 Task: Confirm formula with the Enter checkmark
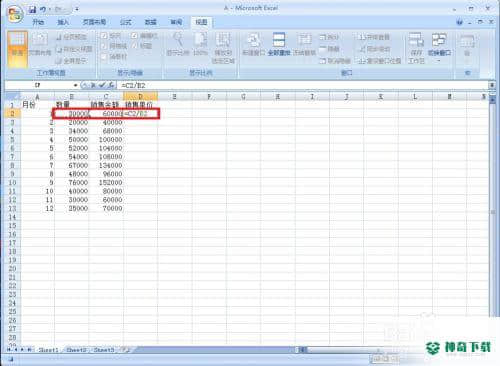tap(102, 85)
